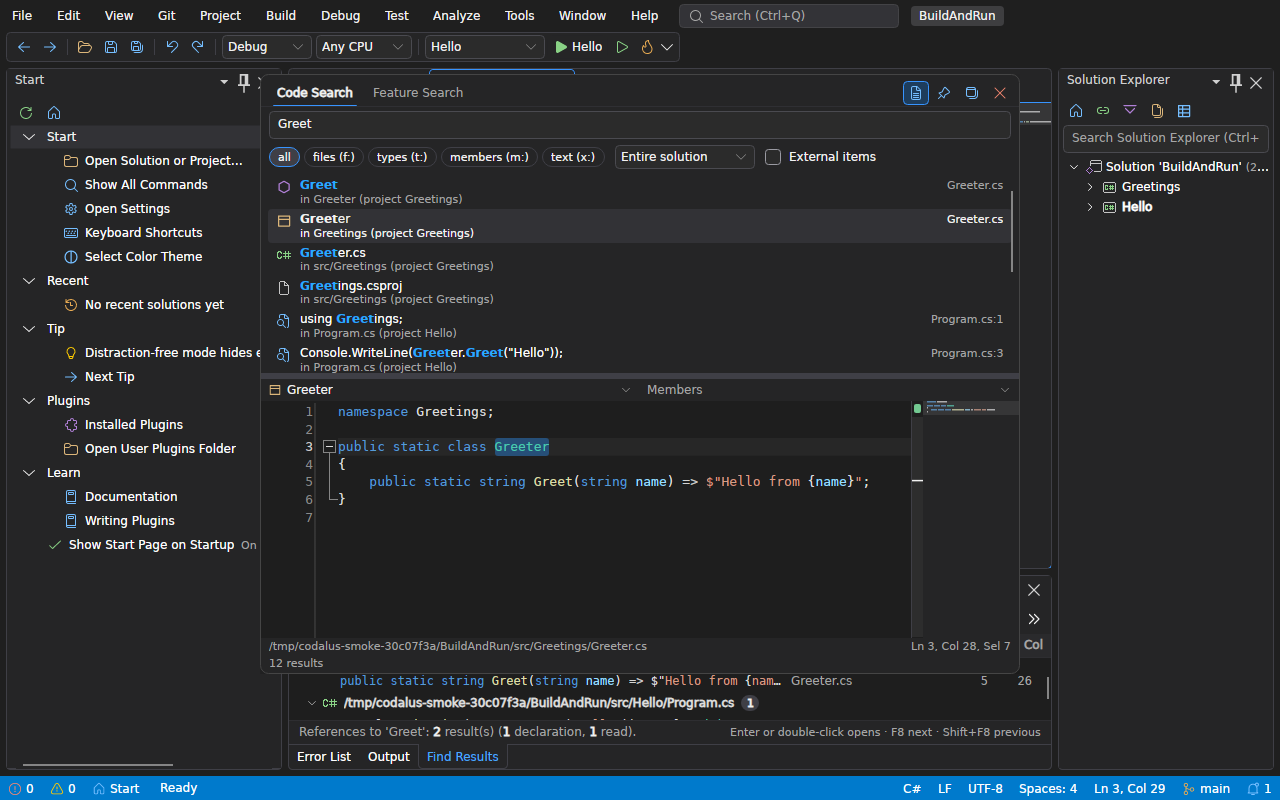Select the Greetings.csproj search result
This screenshot has width=1280, height=800.
pos(640,292)
